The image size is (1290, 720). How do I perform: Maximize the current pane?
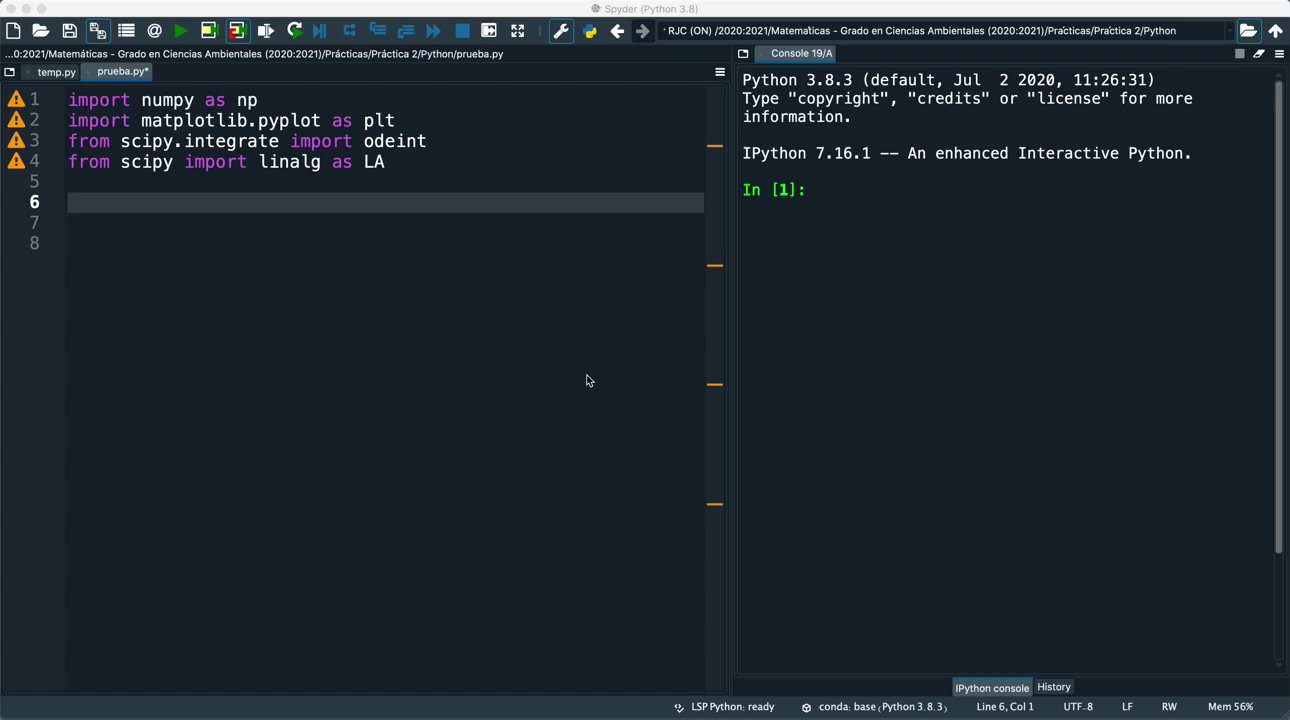click(x=489, y=31)
